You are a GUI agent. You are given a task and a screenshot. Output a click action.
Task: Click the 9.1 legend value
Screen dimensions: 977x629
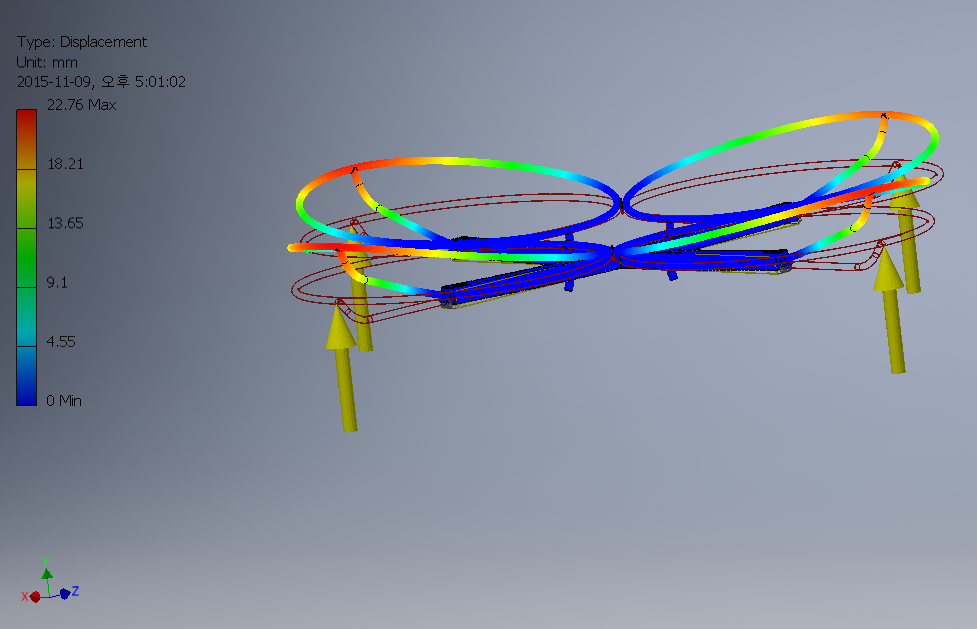click(57, 282)
